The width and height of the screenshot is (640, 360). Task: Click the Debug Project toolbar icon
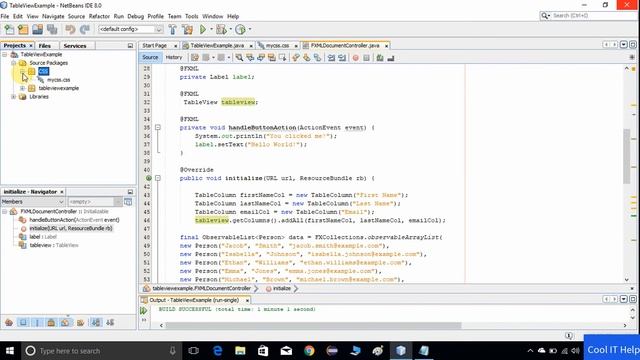[x=221, y=29]
